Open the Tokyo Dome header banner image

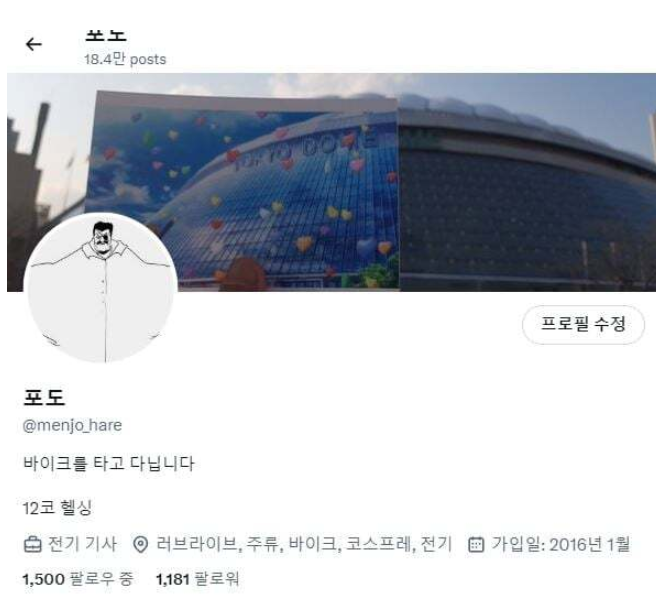(x=331, y=182)
